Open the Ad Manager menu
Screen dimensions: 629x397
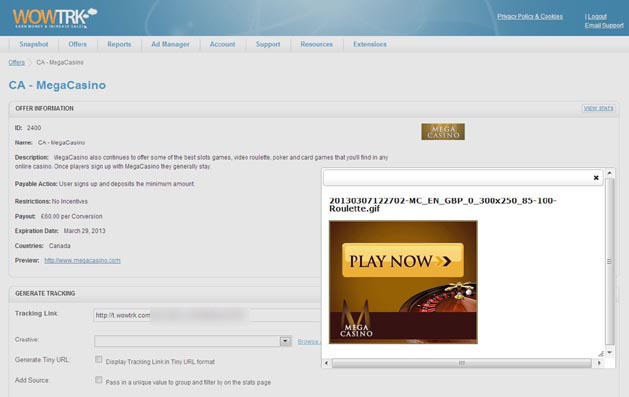170,44
